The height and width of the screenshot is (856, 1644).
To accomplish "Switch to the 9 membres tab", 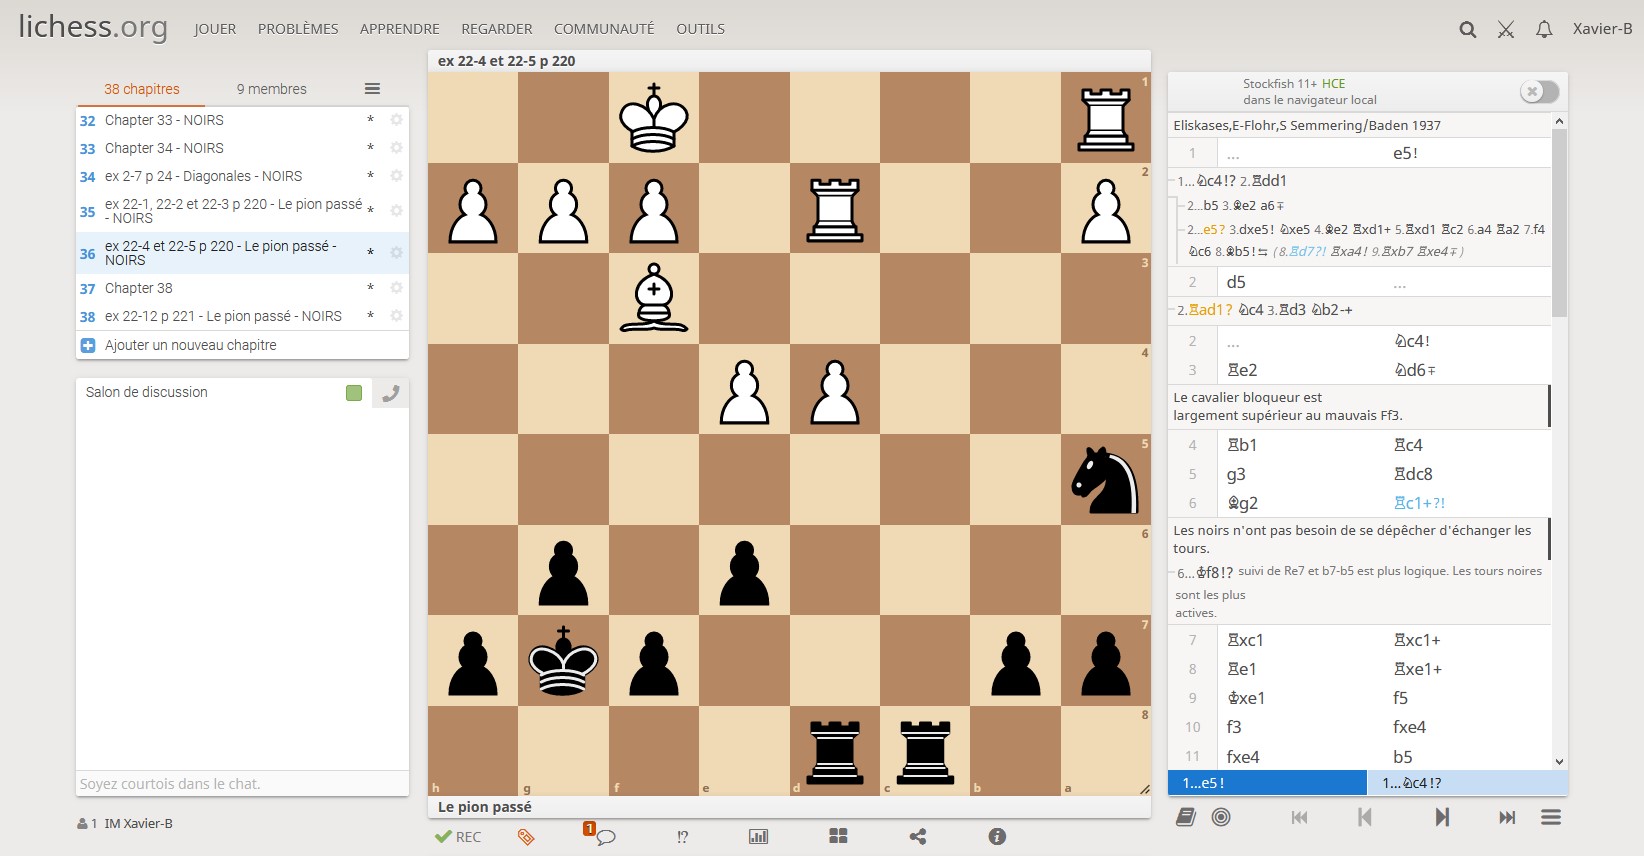I will click(x=272, y=89).
